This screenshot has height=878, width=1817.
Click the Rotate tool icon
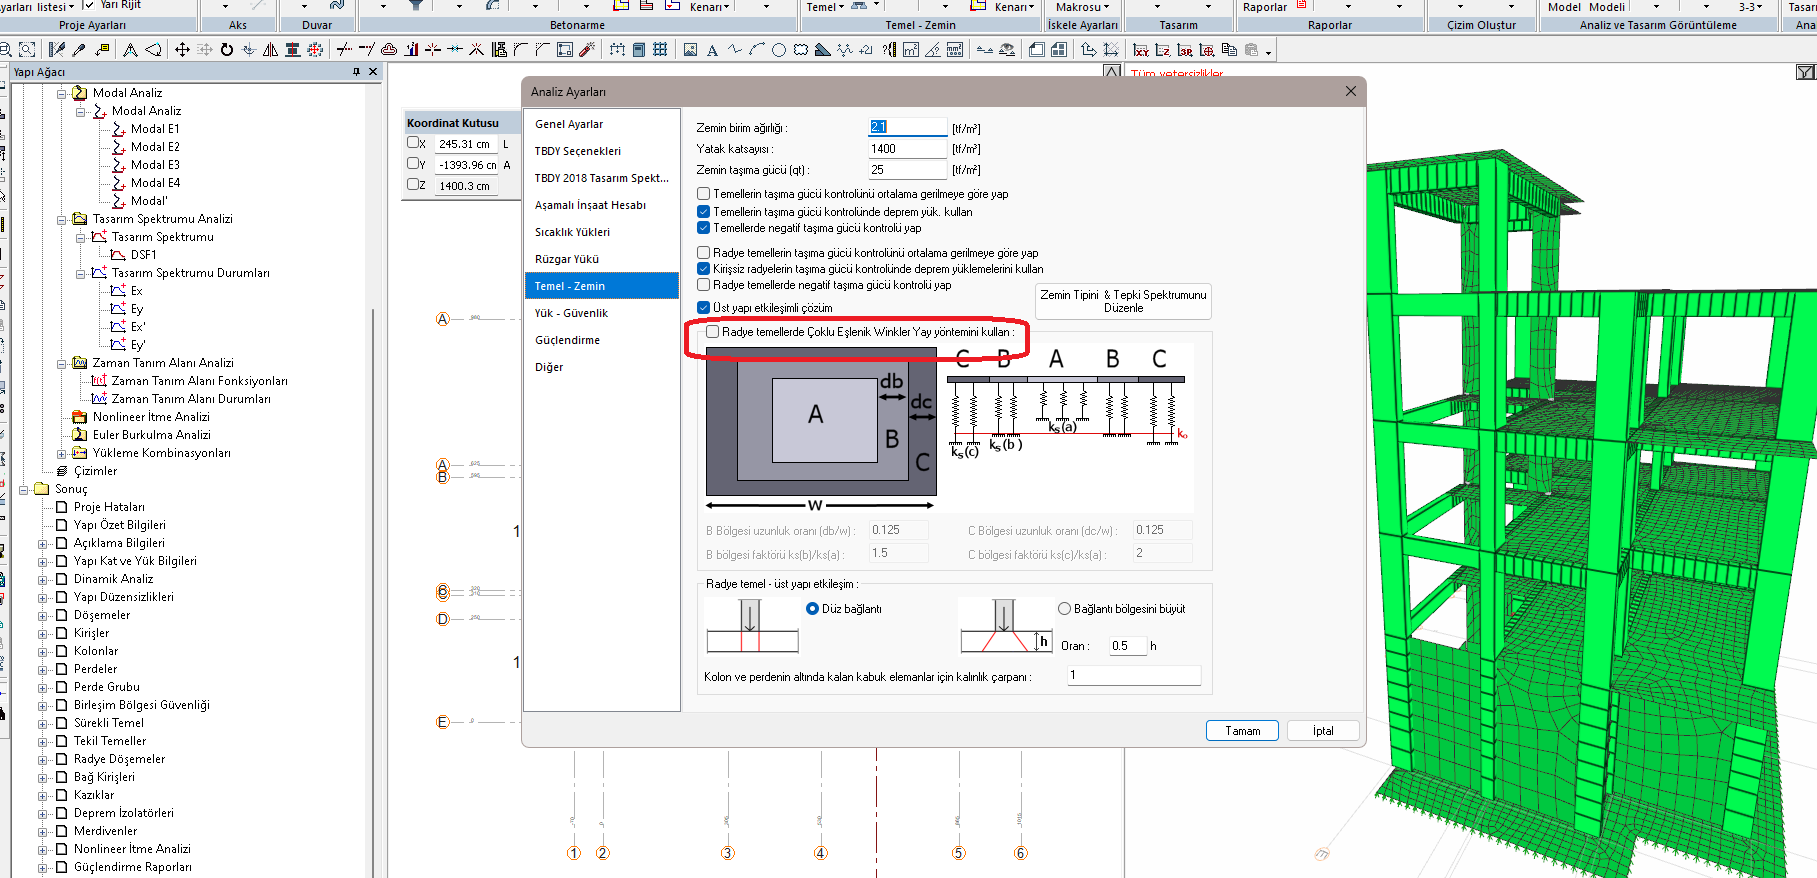[x=227, y=49]
